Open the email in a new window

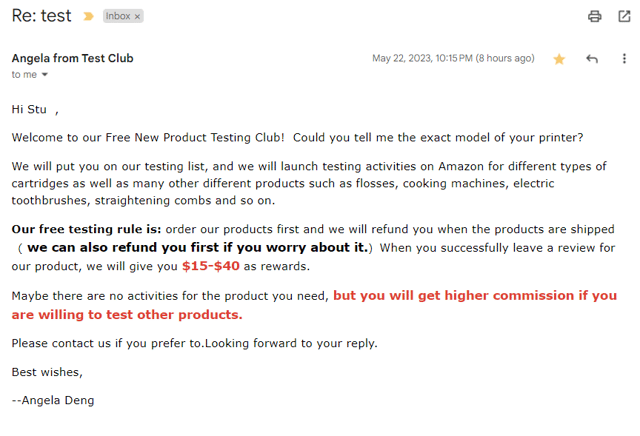[x=624, y=16]
